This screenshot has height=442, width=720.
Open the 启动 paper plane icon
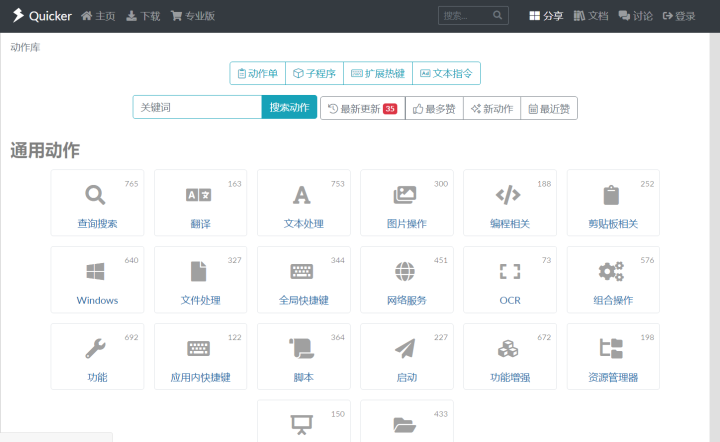pyautogui.click(x=405, y=348)
